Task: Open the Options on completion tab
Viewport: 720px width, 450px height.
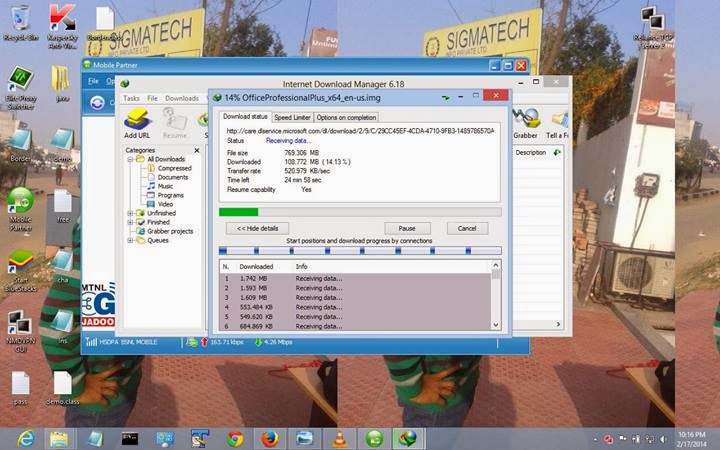Action: point(346,118)
